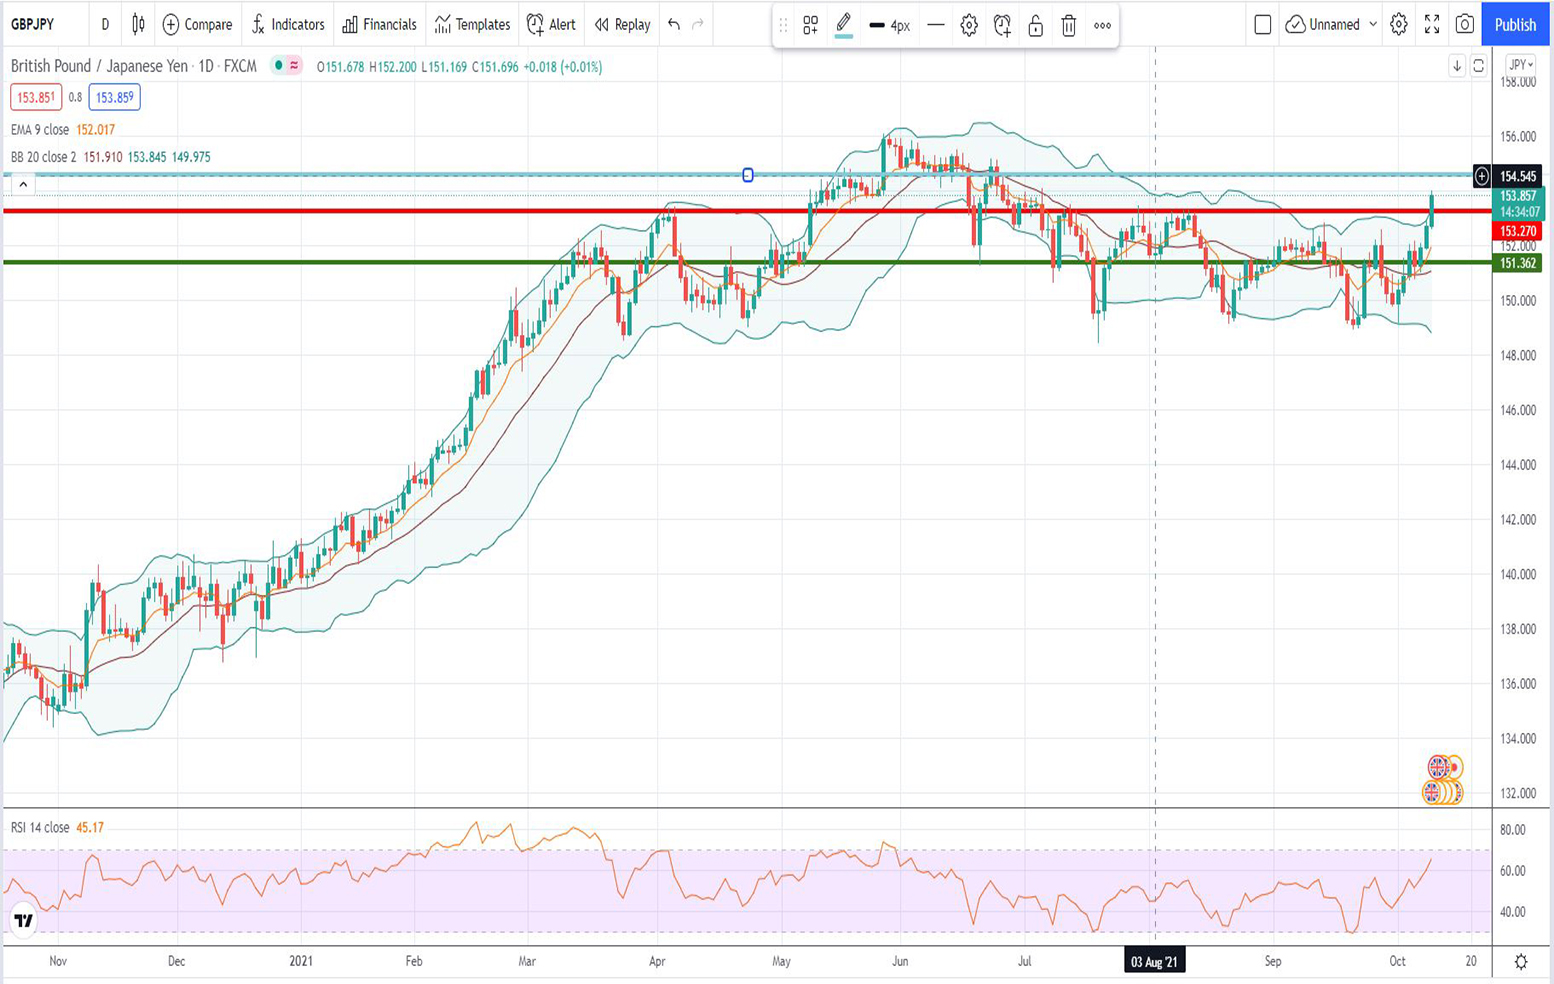Screen dimensions: 1554x984
Task: Delete the selected line with trash icon
Action: 1068,26
